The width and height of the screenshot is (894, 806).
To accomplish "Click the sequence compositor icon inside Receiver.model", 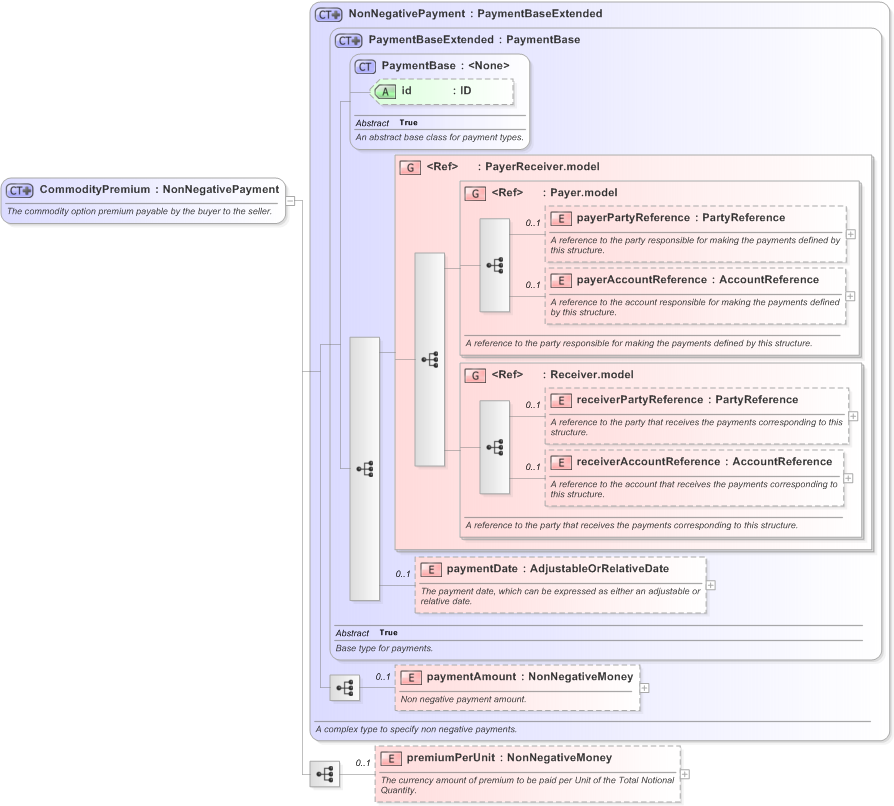I will point(494,447).
